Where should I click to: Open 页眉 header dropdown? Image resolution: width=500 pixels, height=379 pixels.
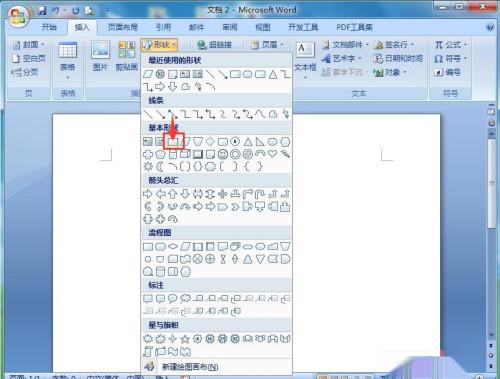coord(267,45)
